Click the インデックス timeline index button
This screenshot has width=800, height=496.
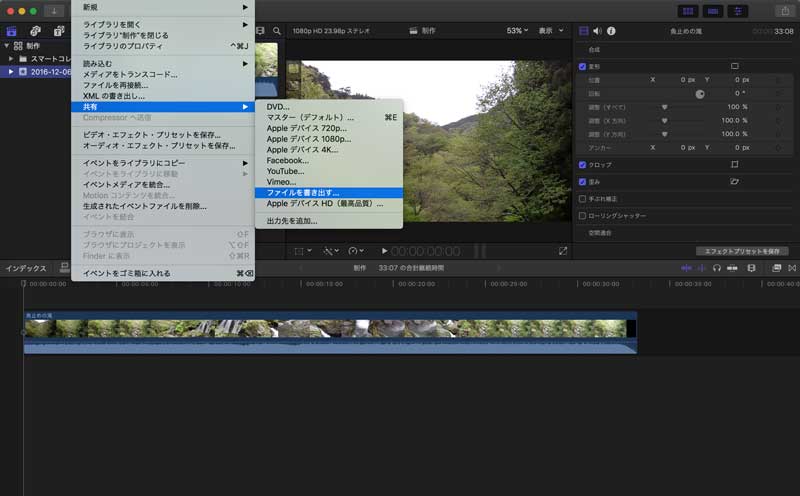(26, 268)
